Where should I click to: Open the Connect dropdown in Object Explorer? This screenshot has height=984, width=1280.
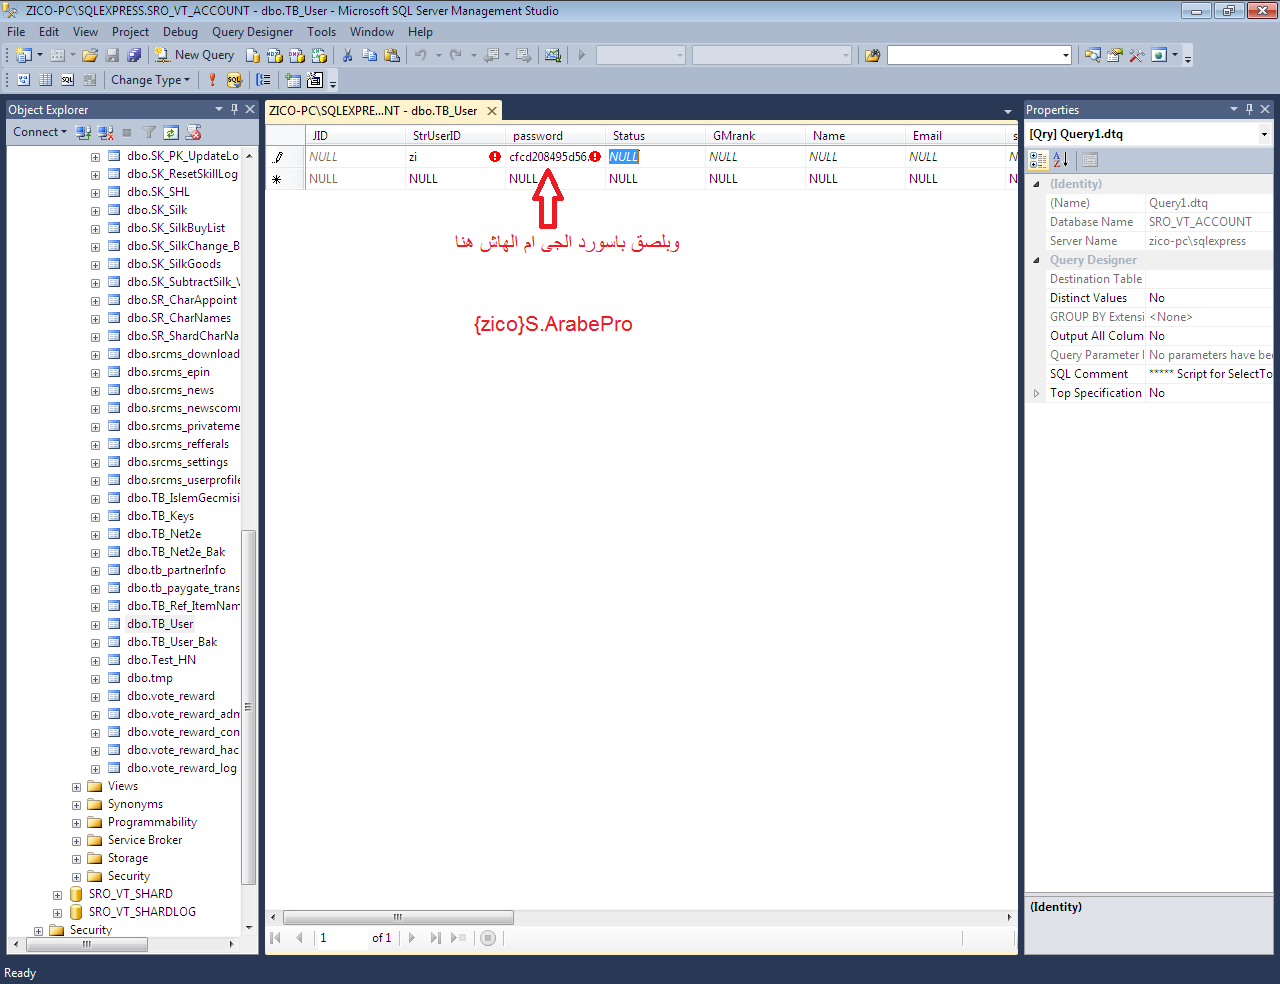40,132
